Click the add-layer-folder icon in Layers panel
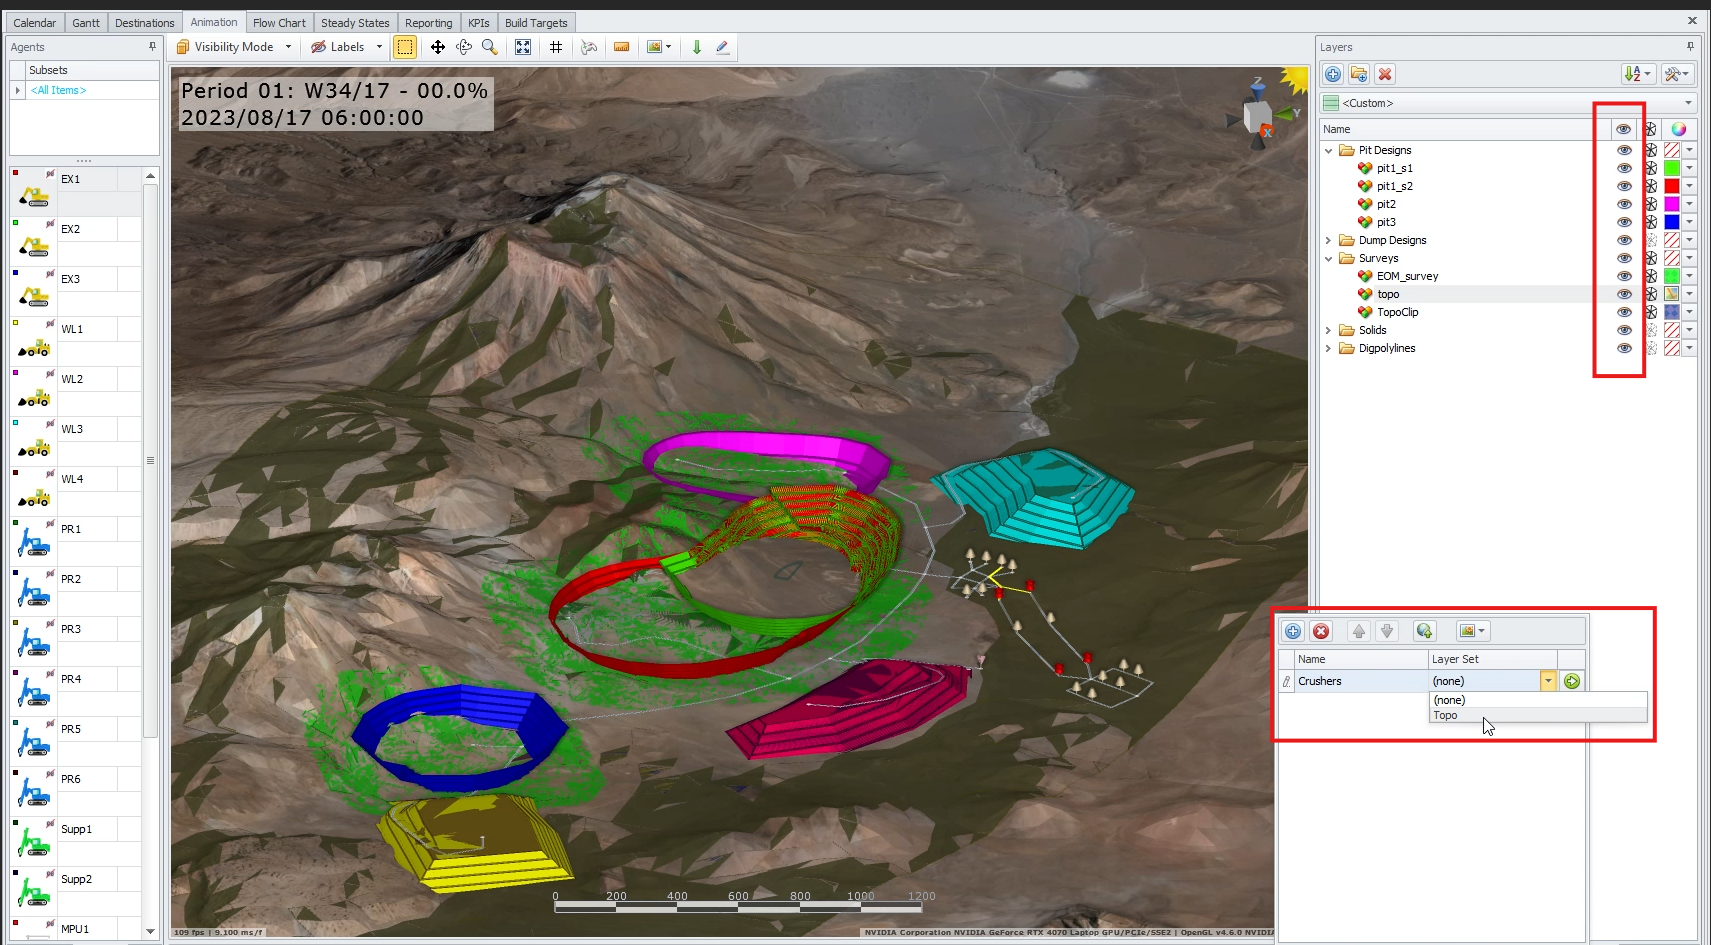Screen dimensions: 1711x945 (1358, 74)
